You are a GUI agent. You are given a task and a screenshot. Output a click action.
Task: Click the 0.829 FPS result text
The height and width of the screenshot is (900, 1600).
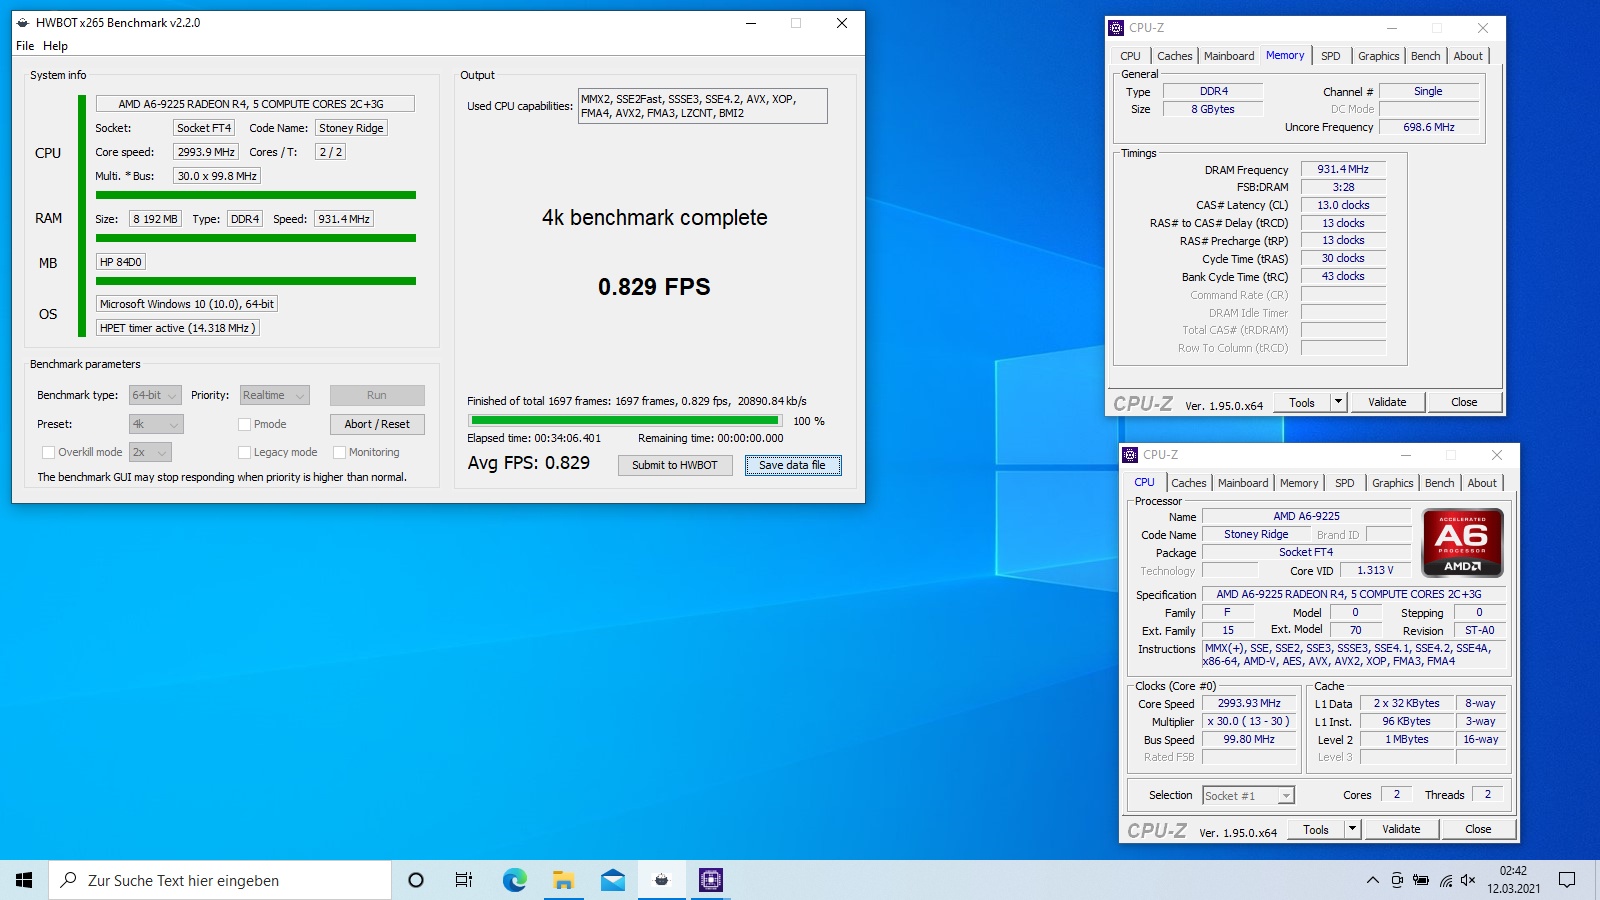point(654,287)
